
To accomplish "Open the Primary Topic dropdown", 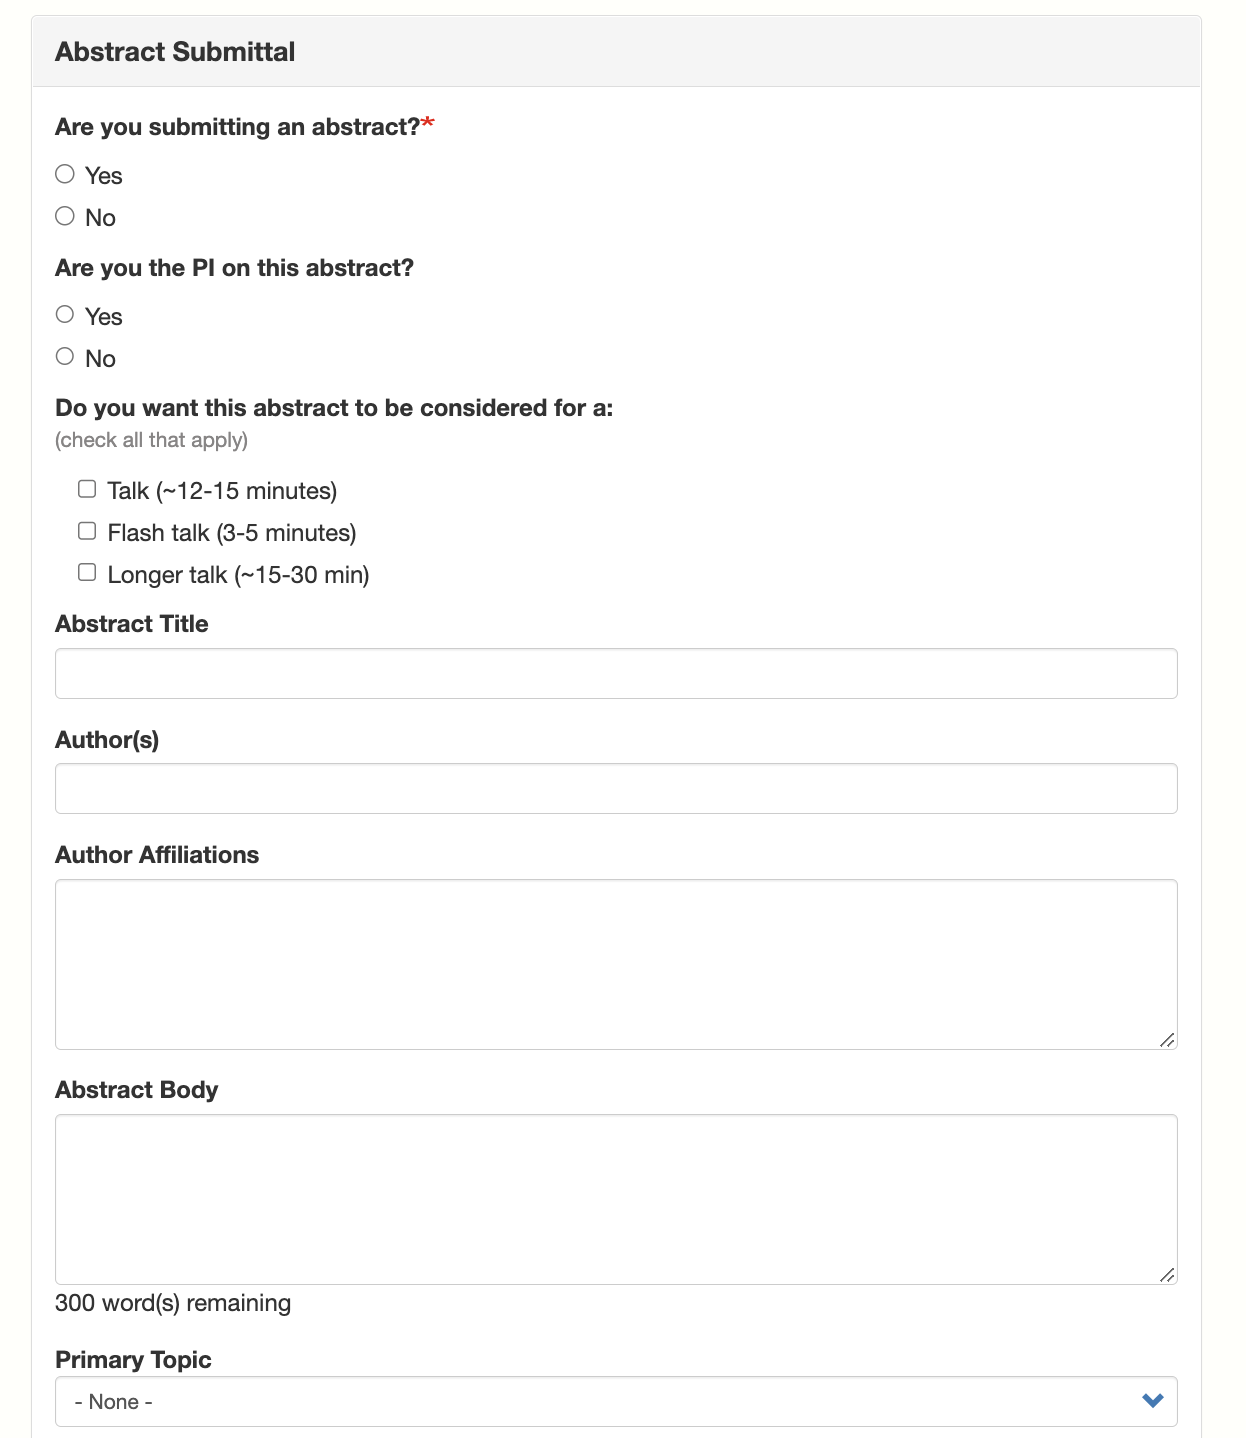I will 616,1402.
